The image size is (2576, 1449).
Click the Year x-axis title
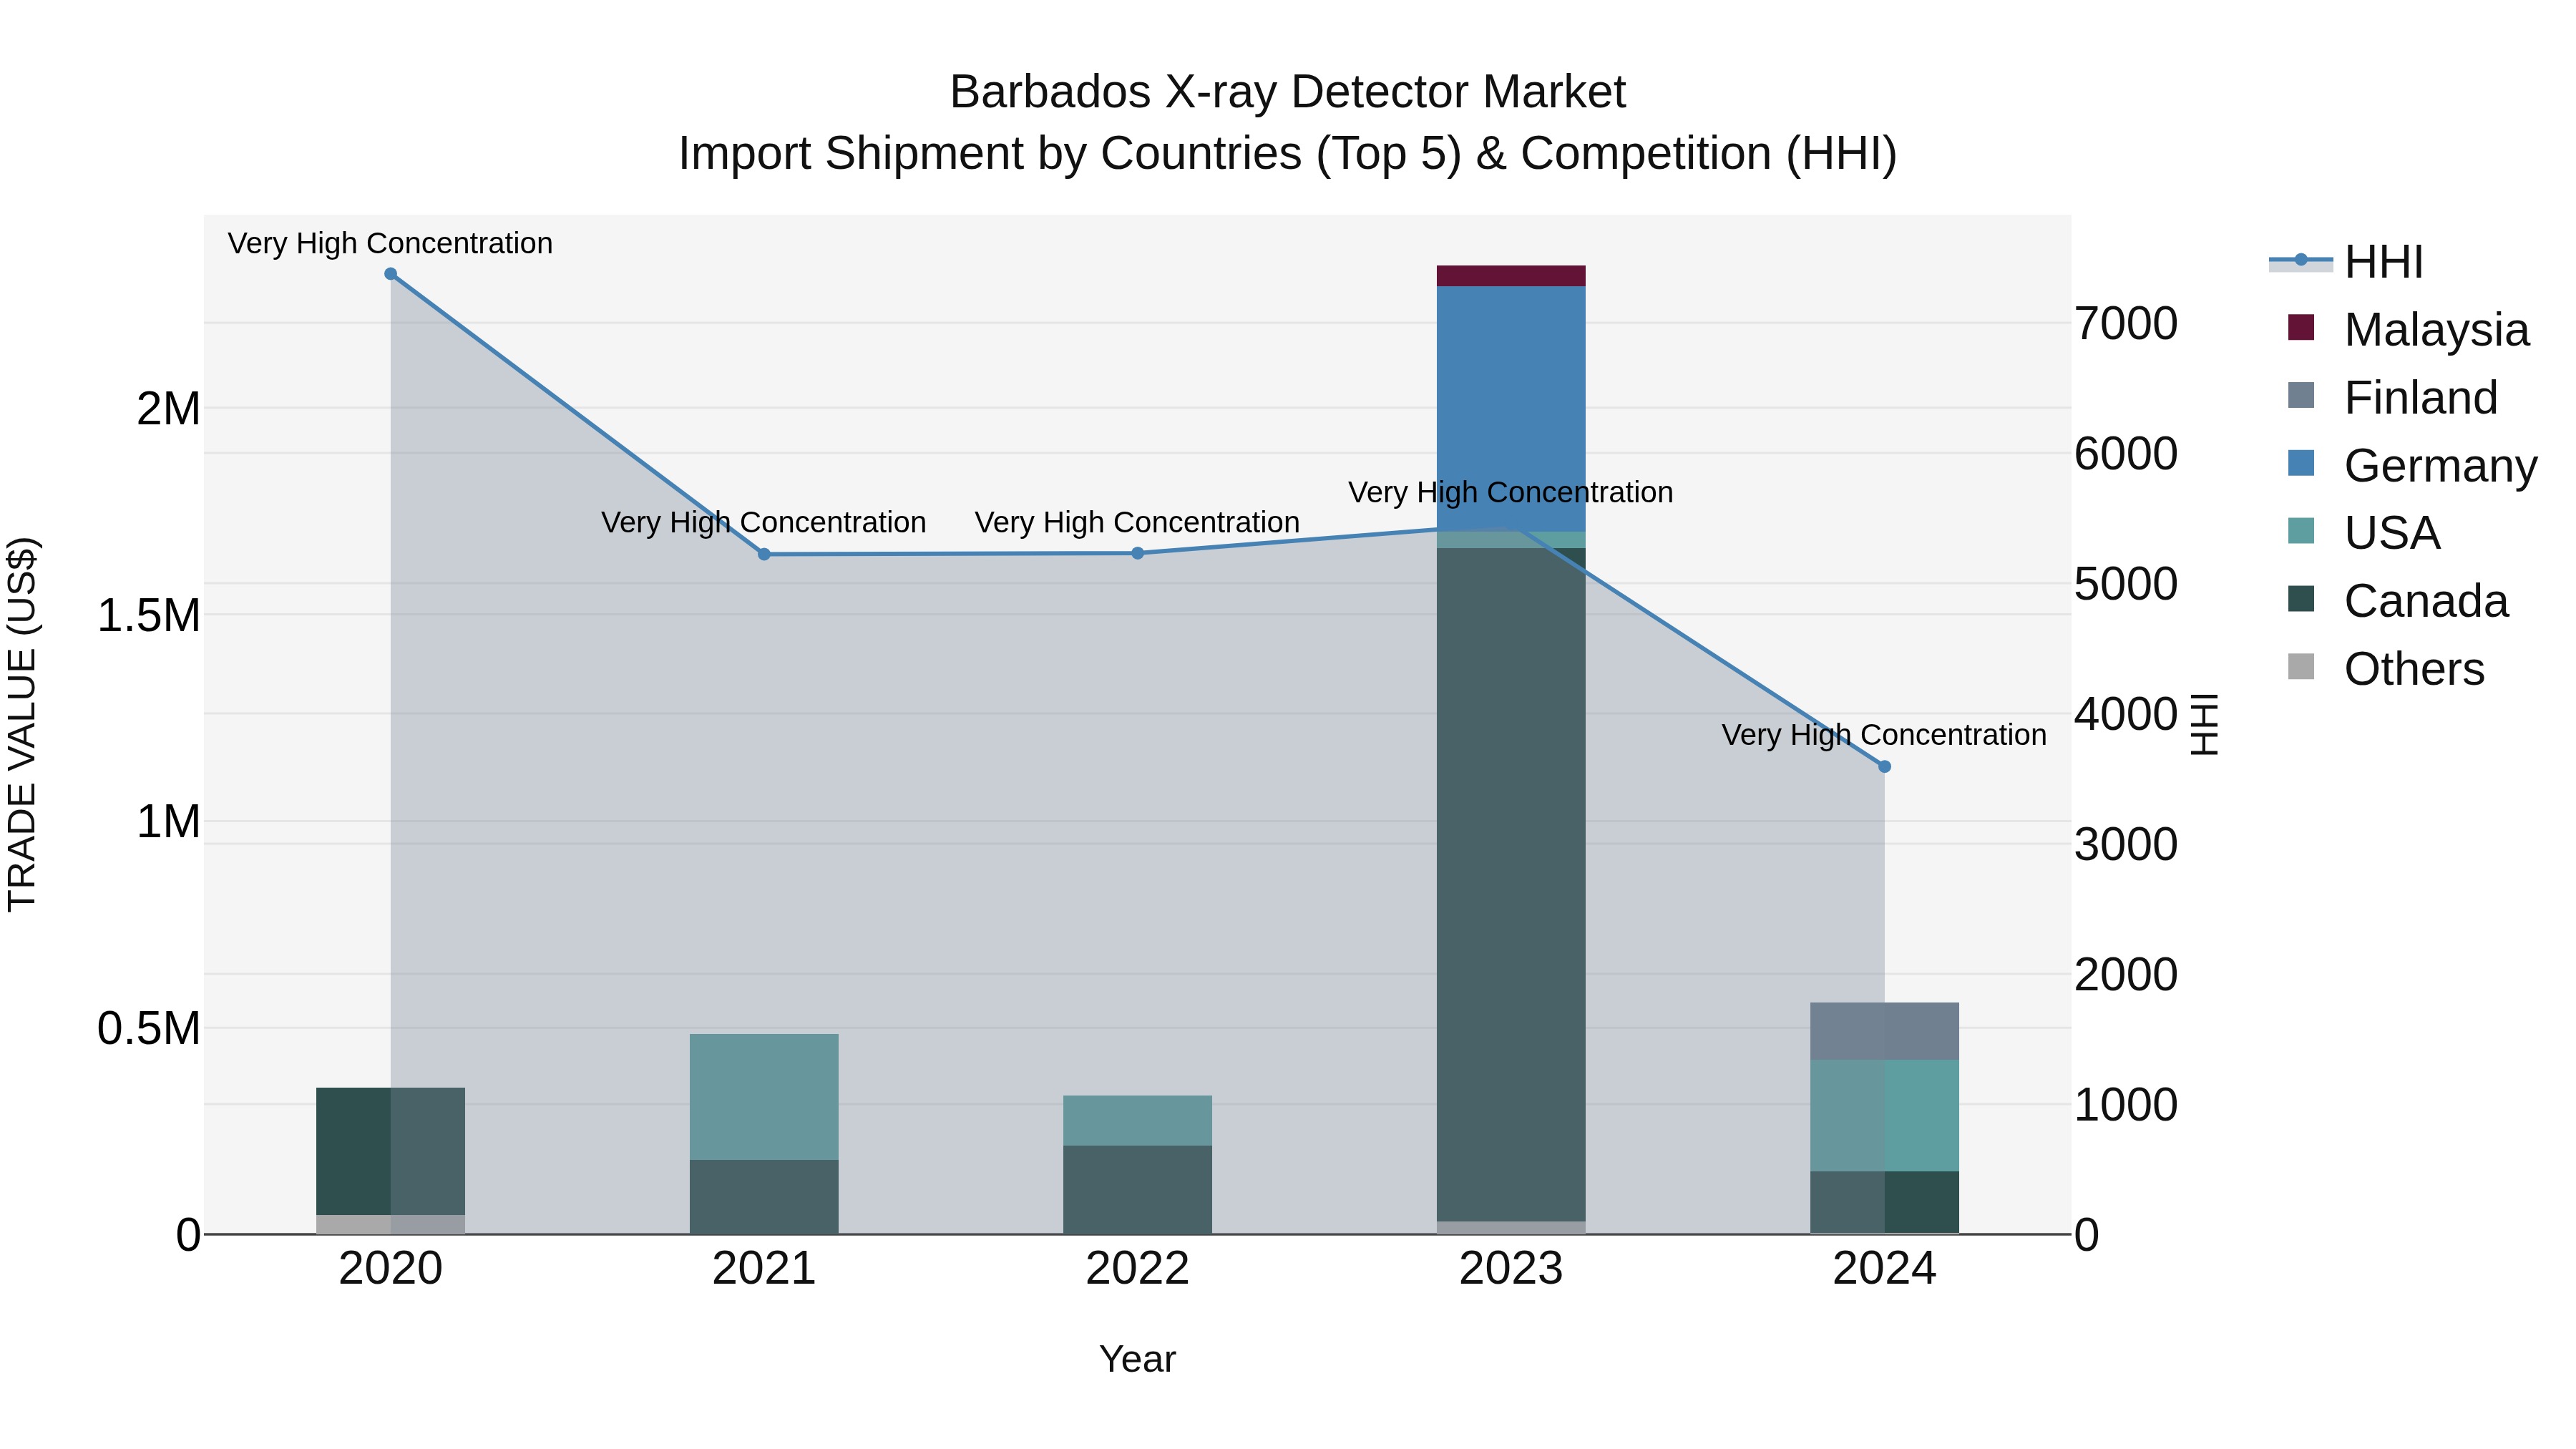[1137, 1360]
